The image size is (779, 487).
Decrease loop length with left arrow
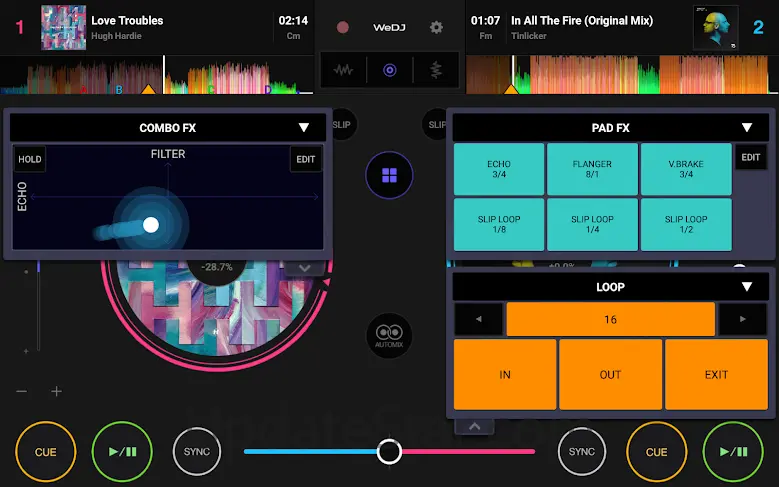479,319
